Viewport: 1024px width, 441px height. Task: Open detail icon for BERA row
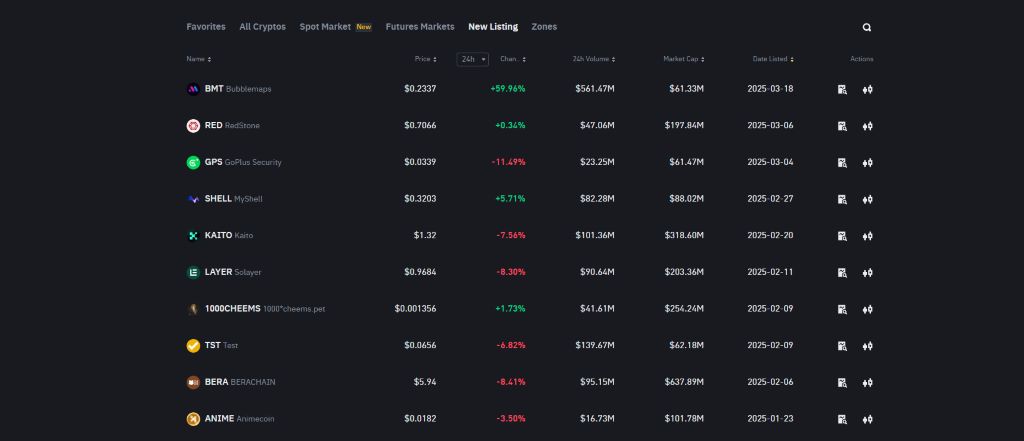pos(842,382)
